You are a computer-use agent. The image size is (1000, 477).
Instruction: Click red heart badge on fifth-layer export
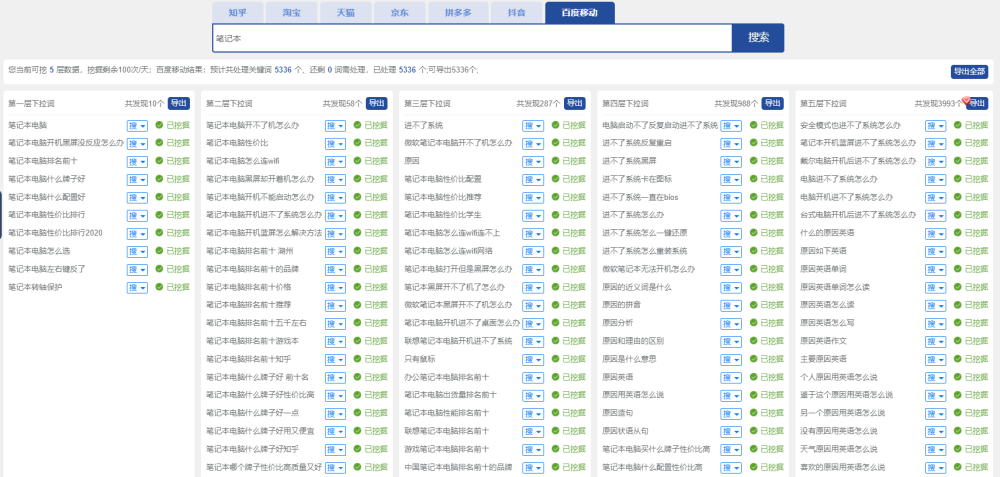tap(966, 100)
